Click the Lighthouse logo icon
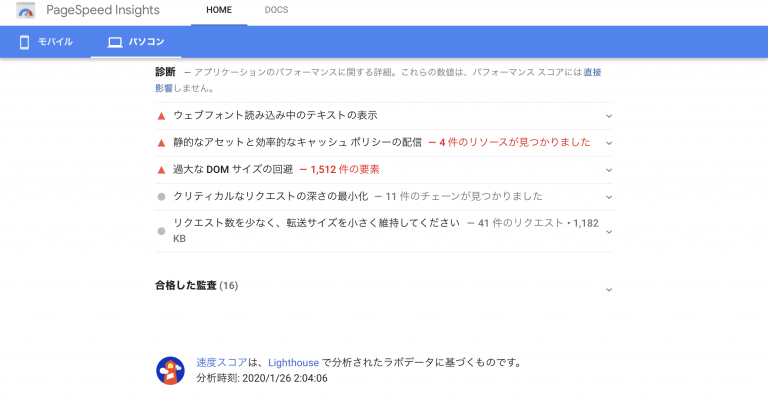This screenshot has height=399, width=768. coord(170,371)
